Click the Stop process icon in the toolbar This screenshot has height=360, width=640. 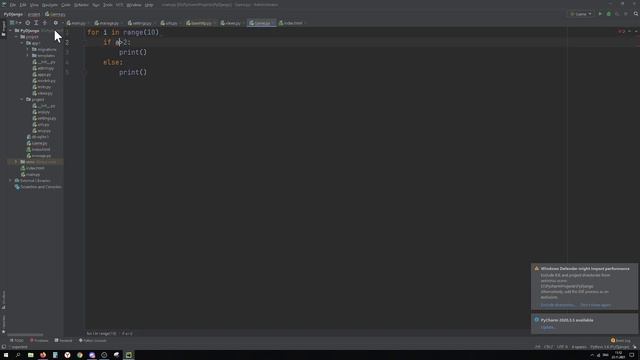[625, 14]
